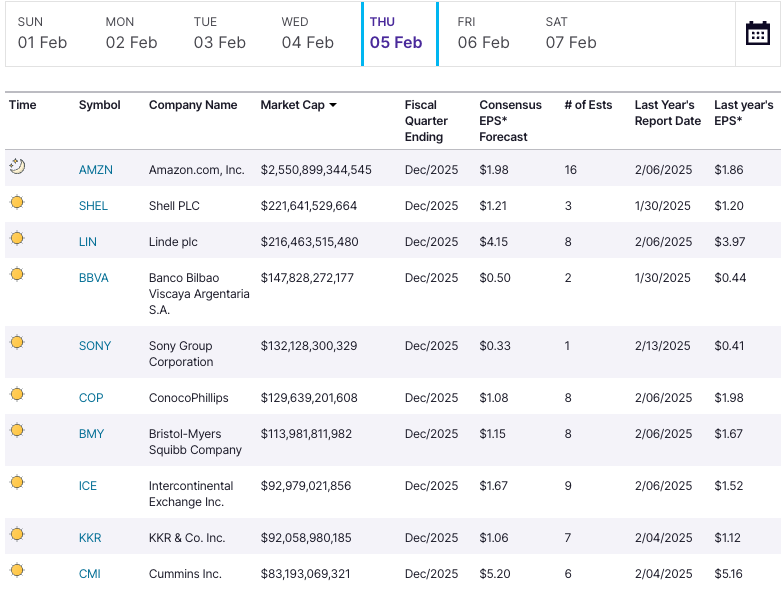This screenshot has height=589, width=781.
Task: Click the sun icon next to BBVA
Action: (17, 274)
